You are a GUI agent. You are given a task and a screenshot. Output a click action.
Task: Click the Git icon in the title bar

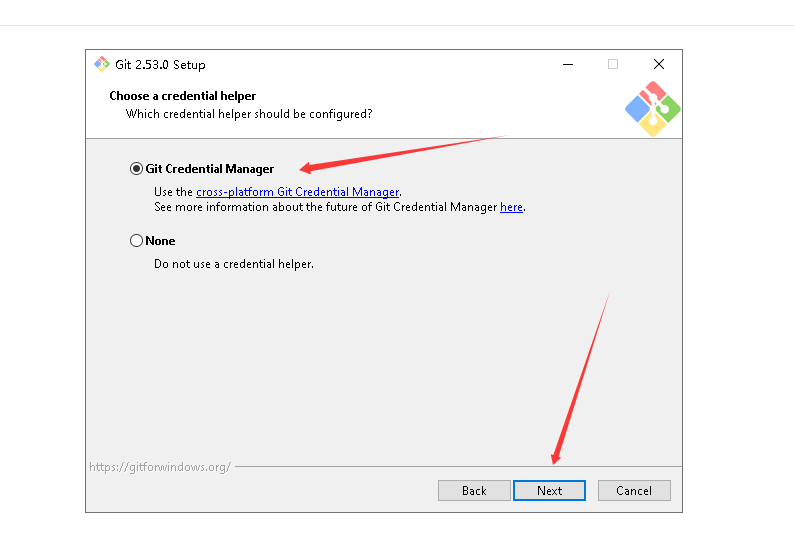tap(102, 64)
